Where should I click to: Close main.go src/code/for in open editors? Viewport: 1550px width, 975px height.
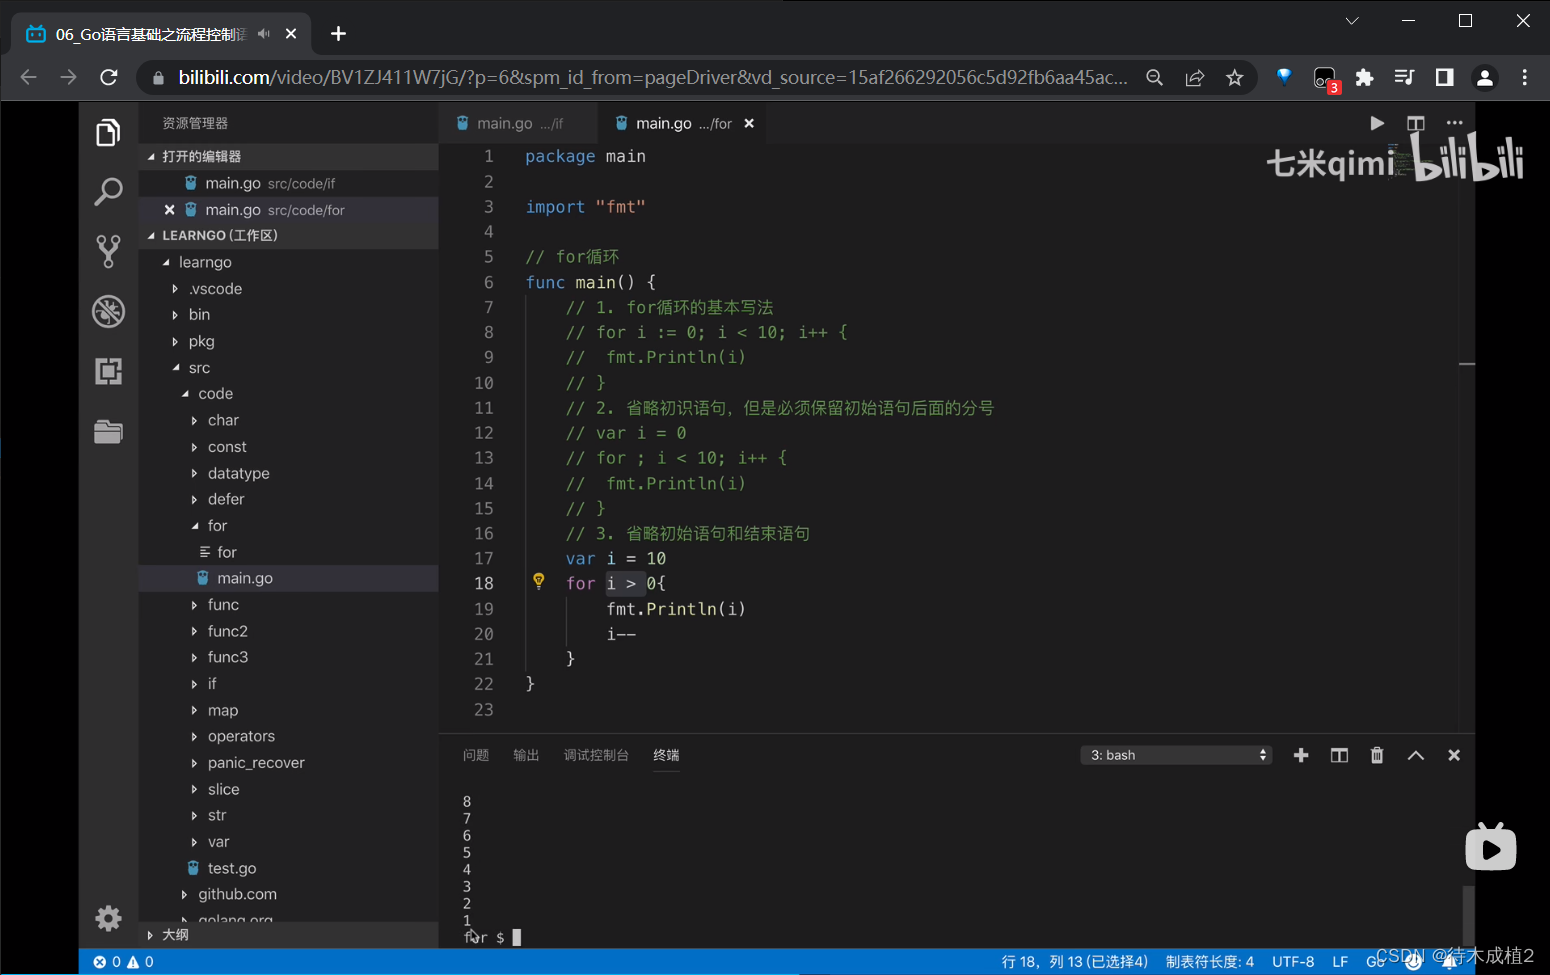tap(169, 210)
